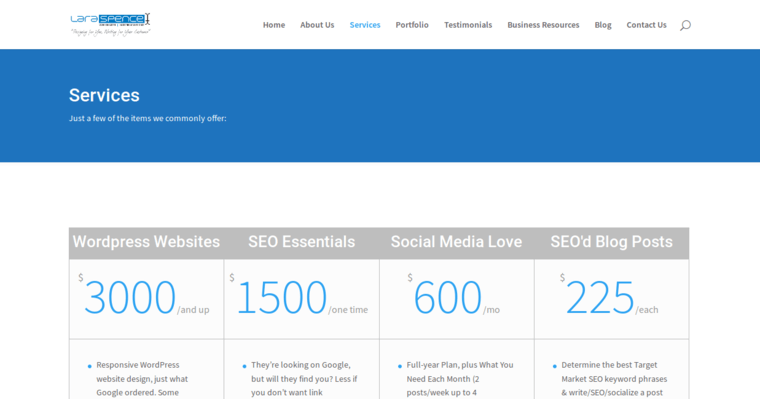Click the SEO Essentials plan header
The width and height of the screenshot is (760, 399).
click(x=301, y=242)
